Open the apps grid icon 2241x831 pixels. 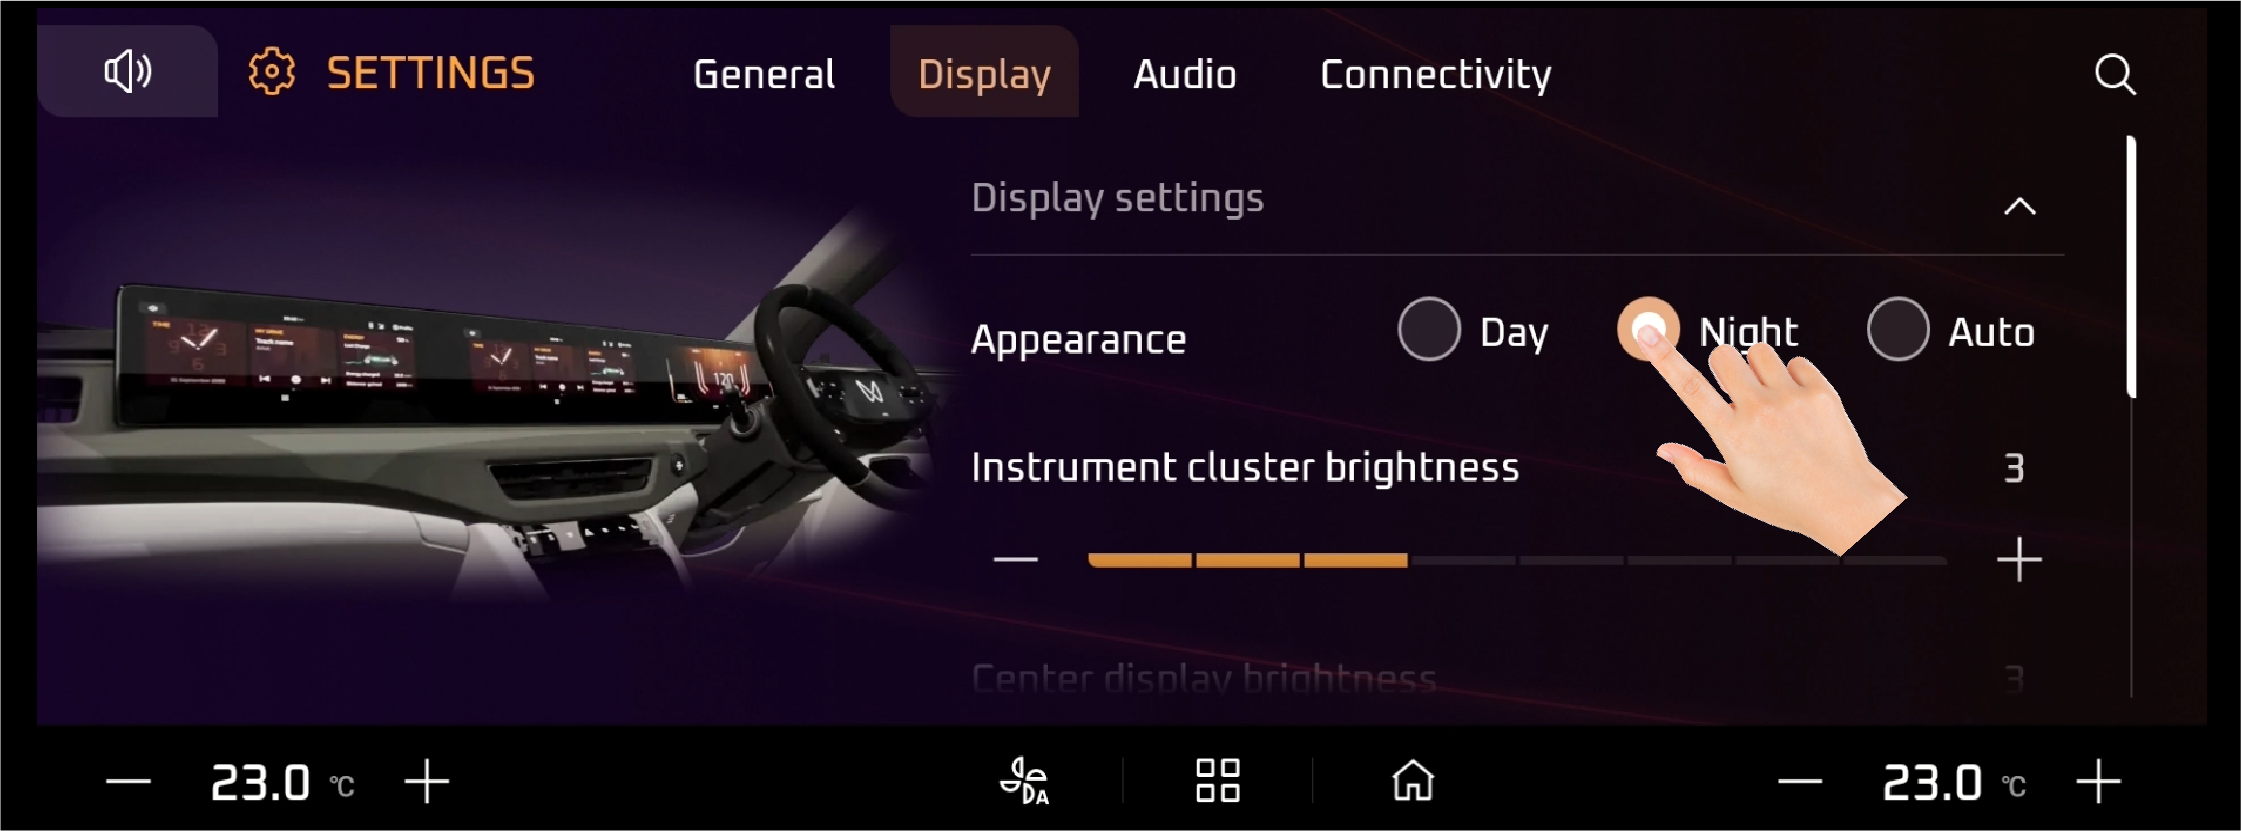(1218, 781)
